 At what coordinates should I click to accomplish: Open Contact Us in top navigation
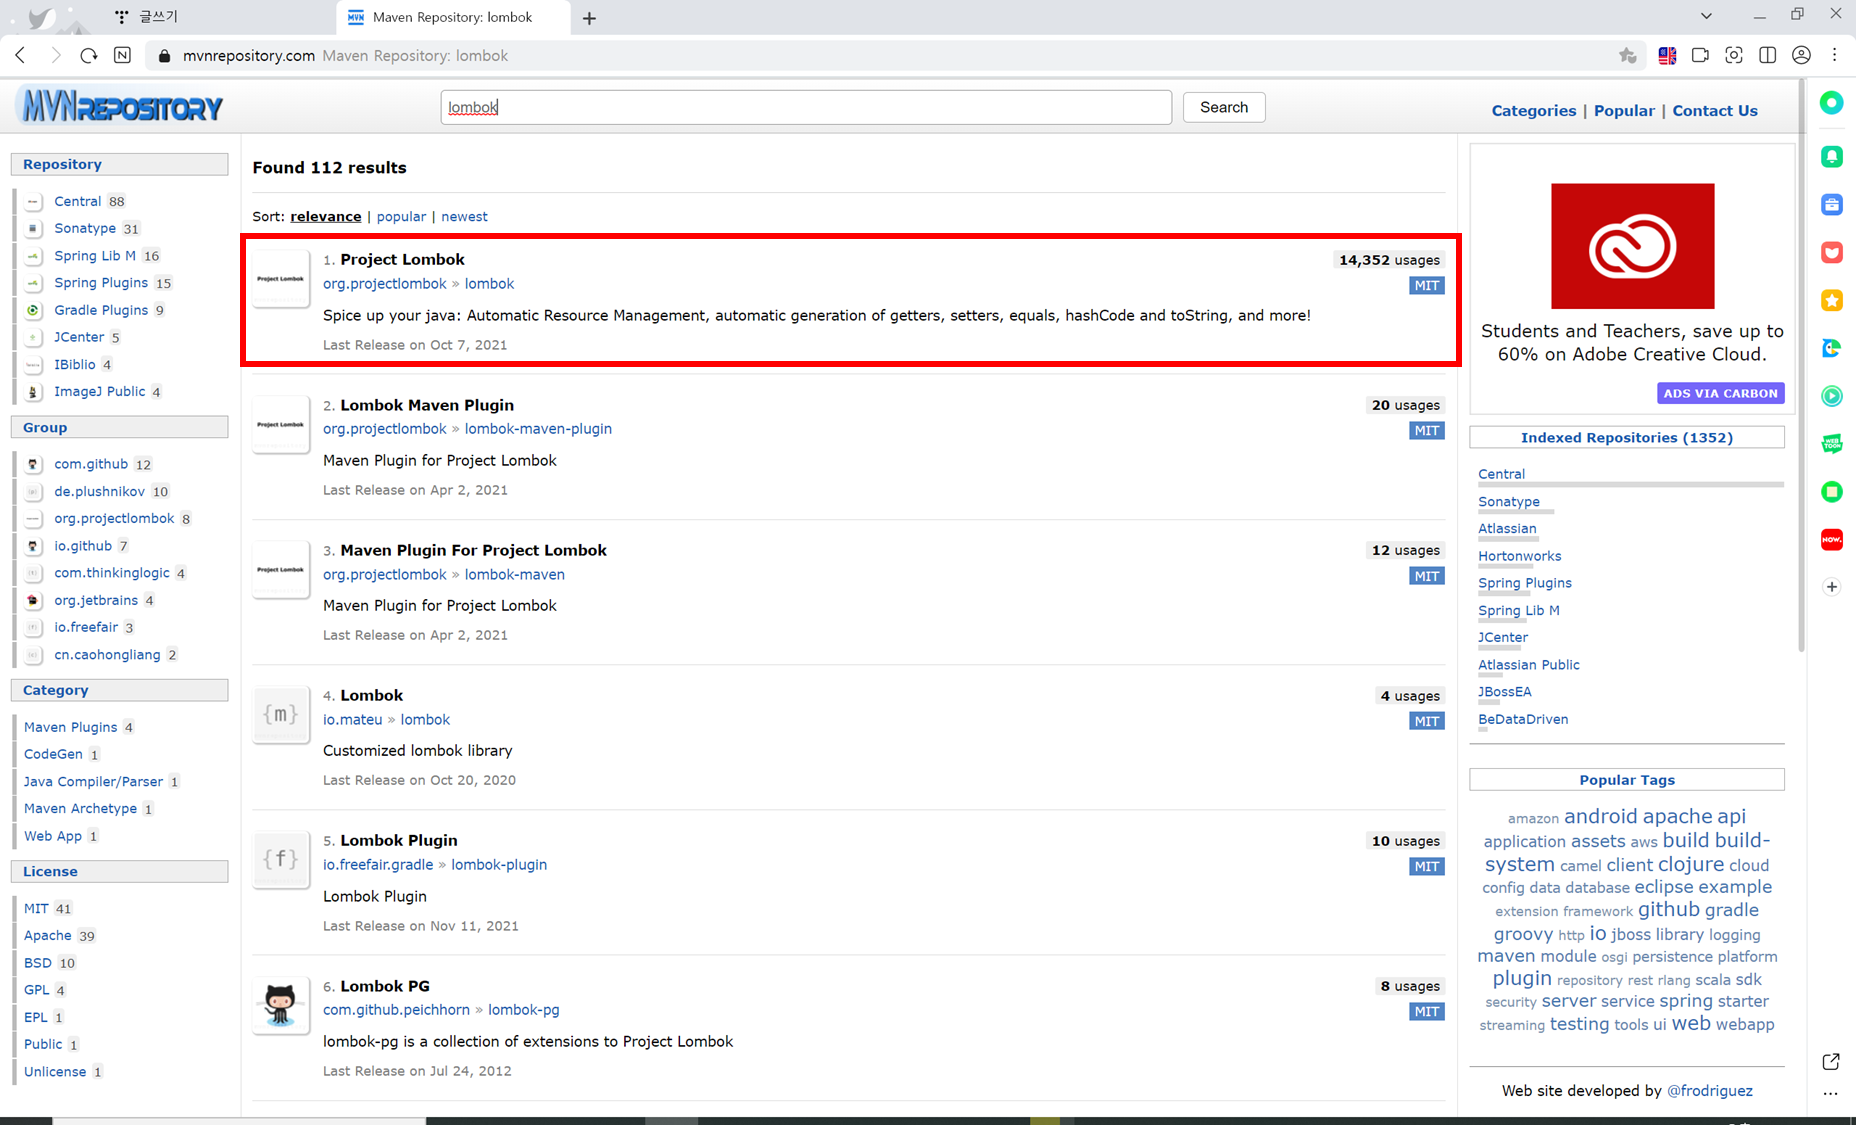pyautogui.click(x=1714, y=111)
